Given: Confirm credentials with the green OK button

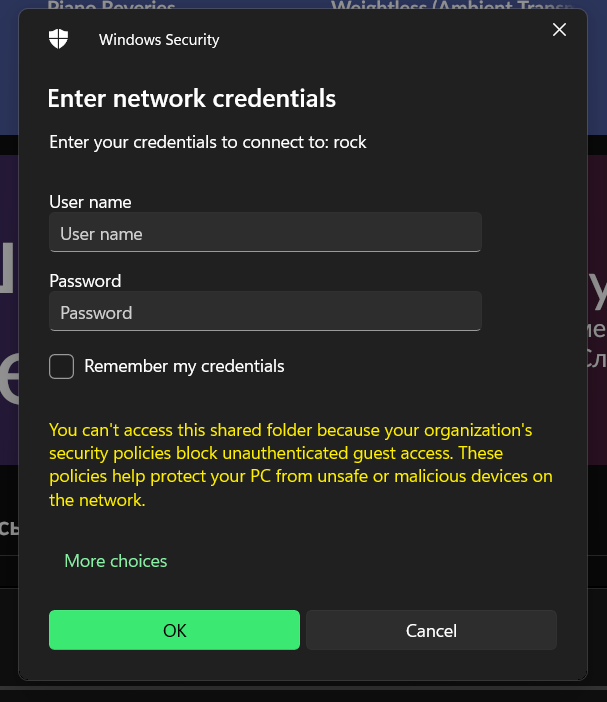Looking at the screenshot, I should [175, 630].
